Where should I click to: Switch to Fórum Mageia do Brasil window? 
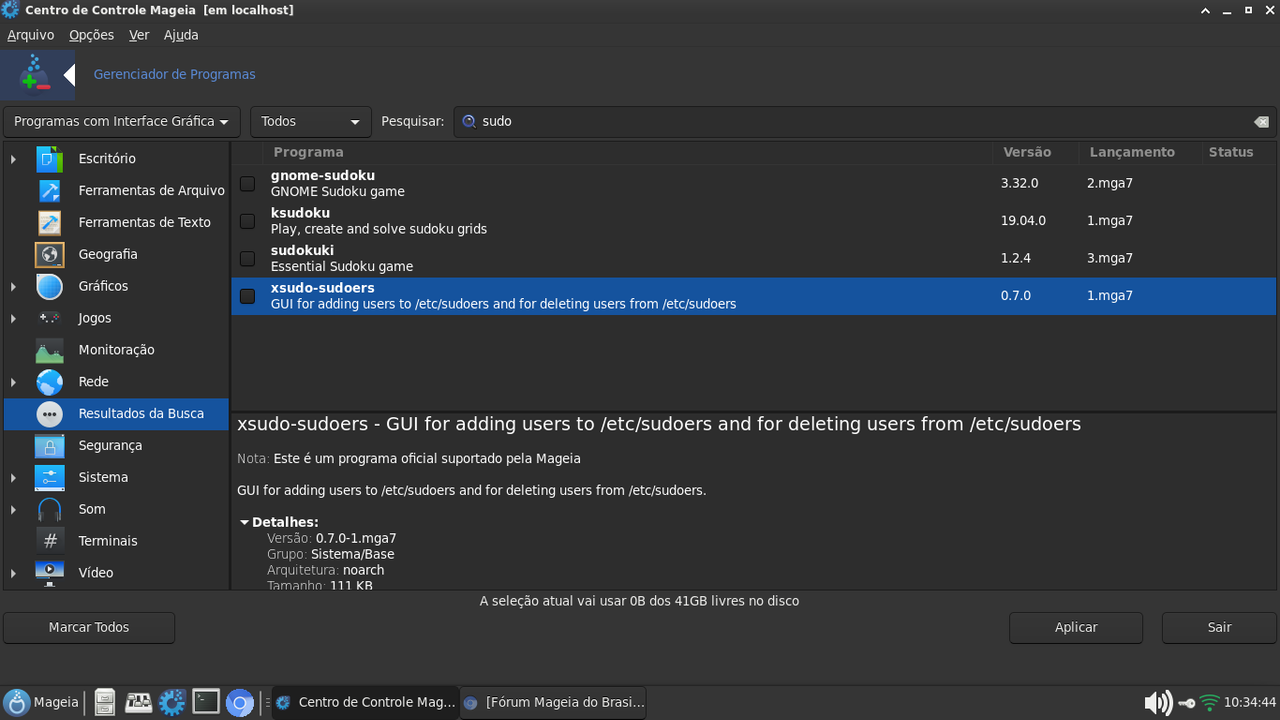tap(554, 703)
